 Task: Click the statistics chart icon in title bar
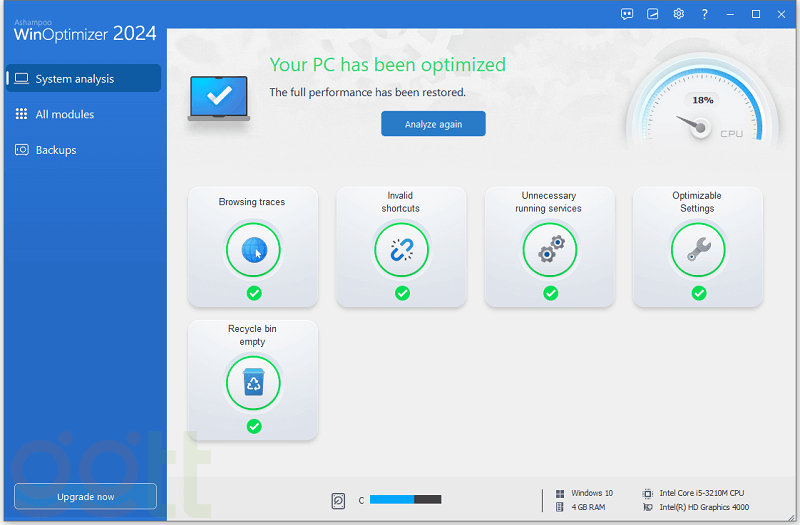tap(653, 14)
